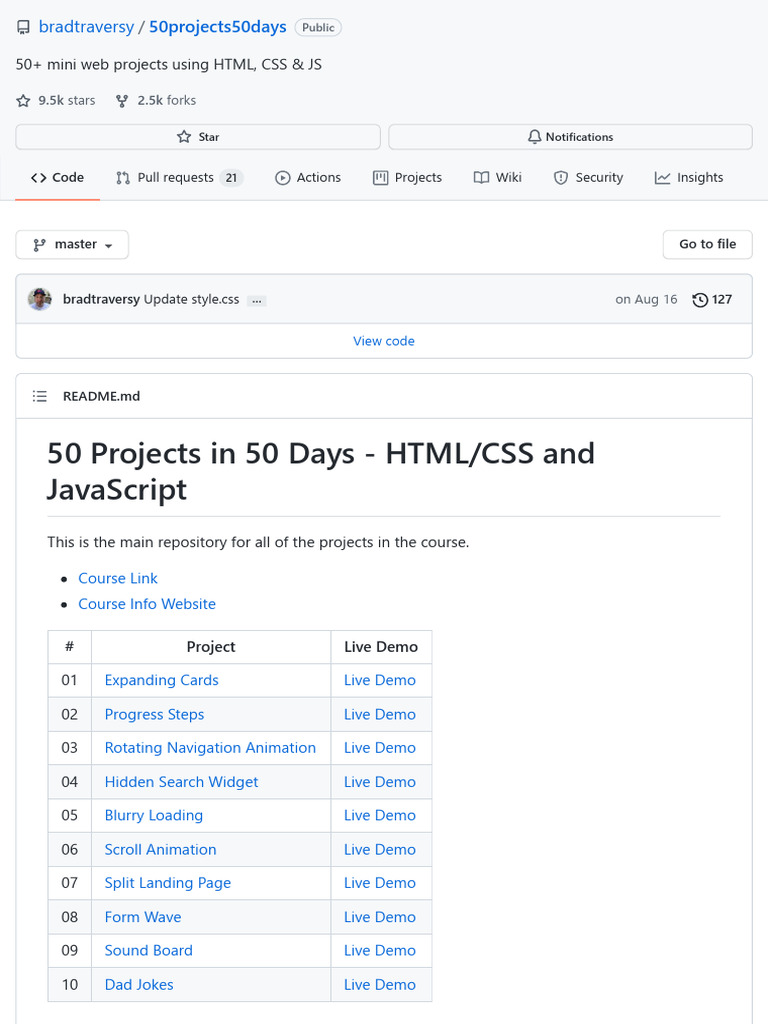
Task: Open the master branch dropdown
Action: [x=72, y=244]
